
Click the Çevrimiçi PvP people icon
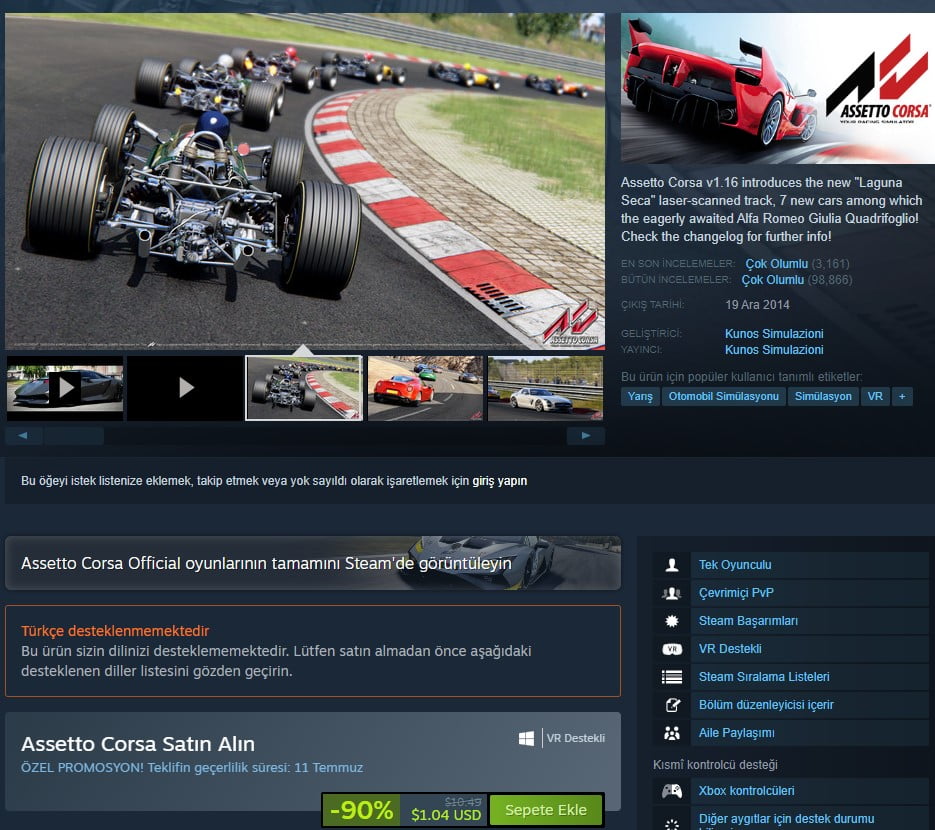point(672,592)
